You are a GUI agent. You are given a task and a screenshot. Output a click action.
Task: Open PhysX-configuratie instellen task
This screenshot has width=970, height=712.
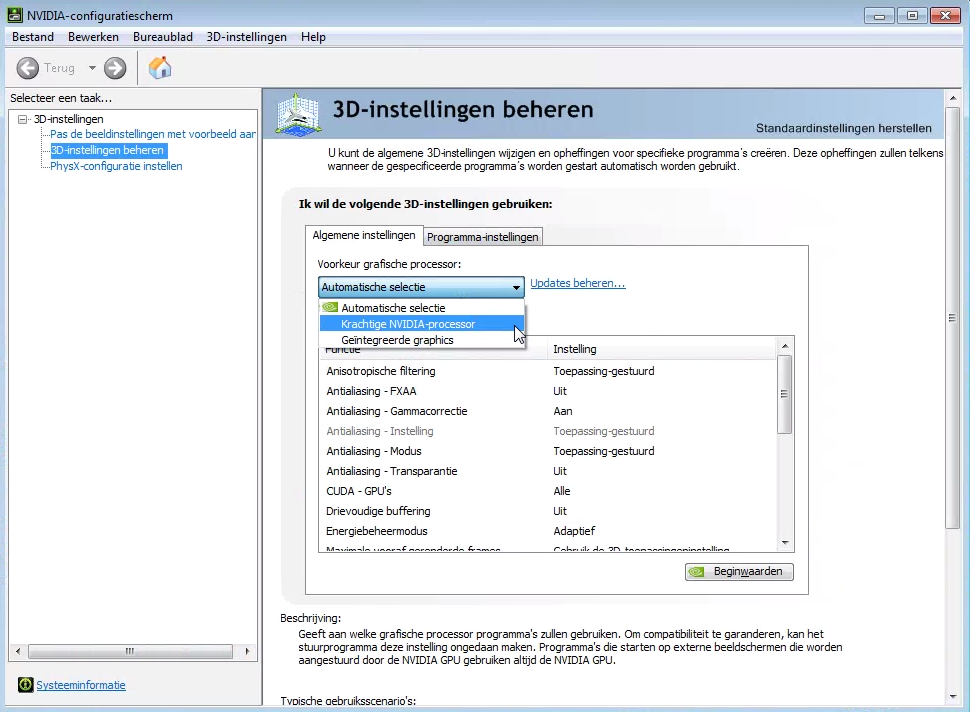coord(116,166)
